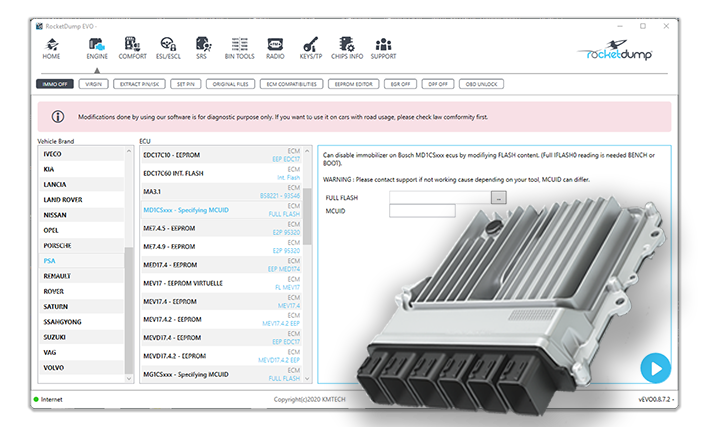Select SSANGYONG brand
This screenshot has width=709, height=427.
coord(81,322)
